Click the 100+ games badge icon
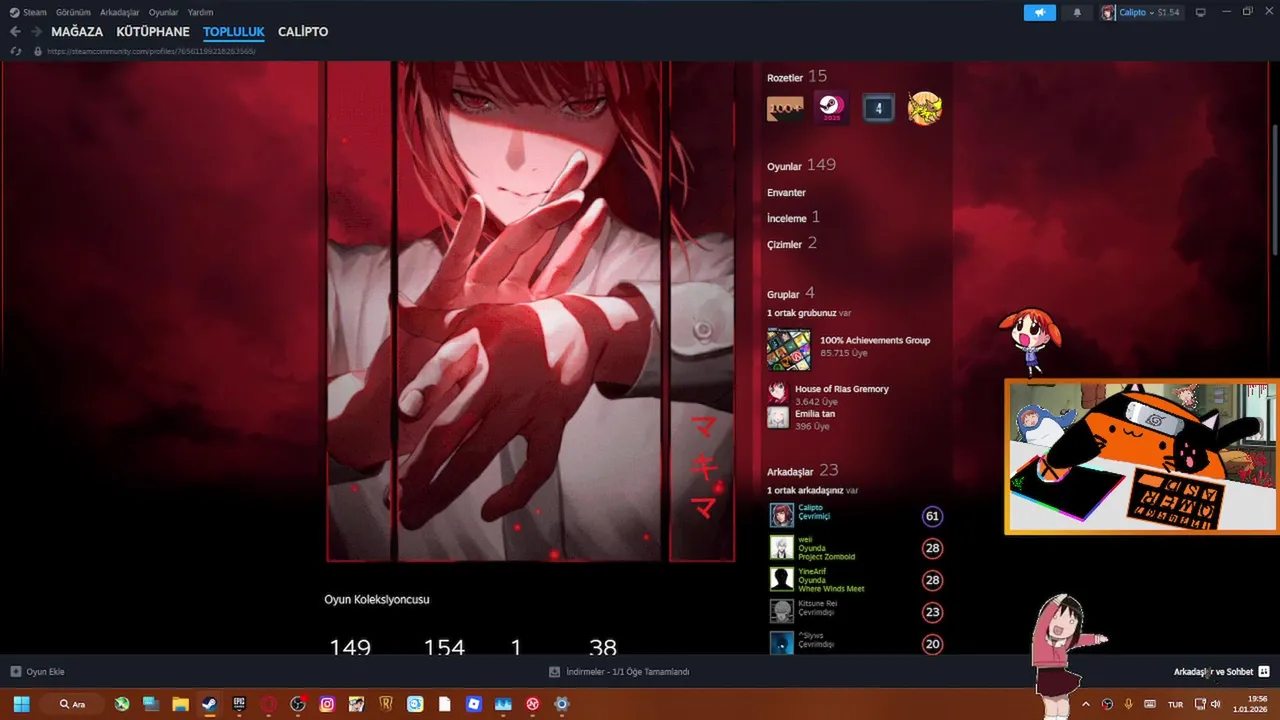1280x720 pixels. [785, 108]
